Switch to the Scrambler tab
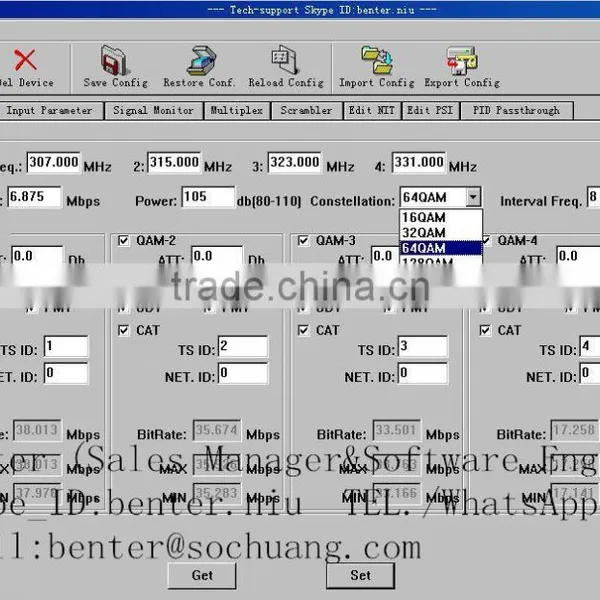Screen dimensions: 600x600 [307, 111]
